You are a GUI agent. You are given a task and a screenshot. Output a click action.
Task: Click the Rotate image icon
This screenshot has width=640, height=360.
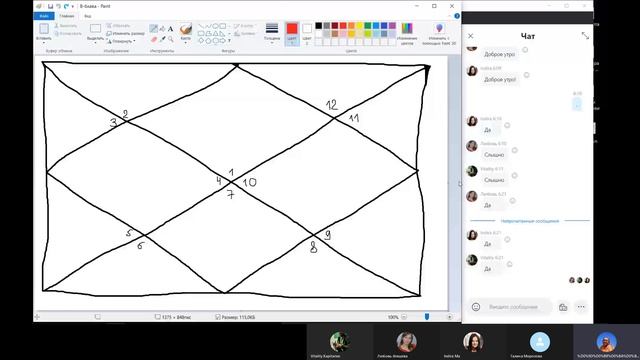pos(109,41)
